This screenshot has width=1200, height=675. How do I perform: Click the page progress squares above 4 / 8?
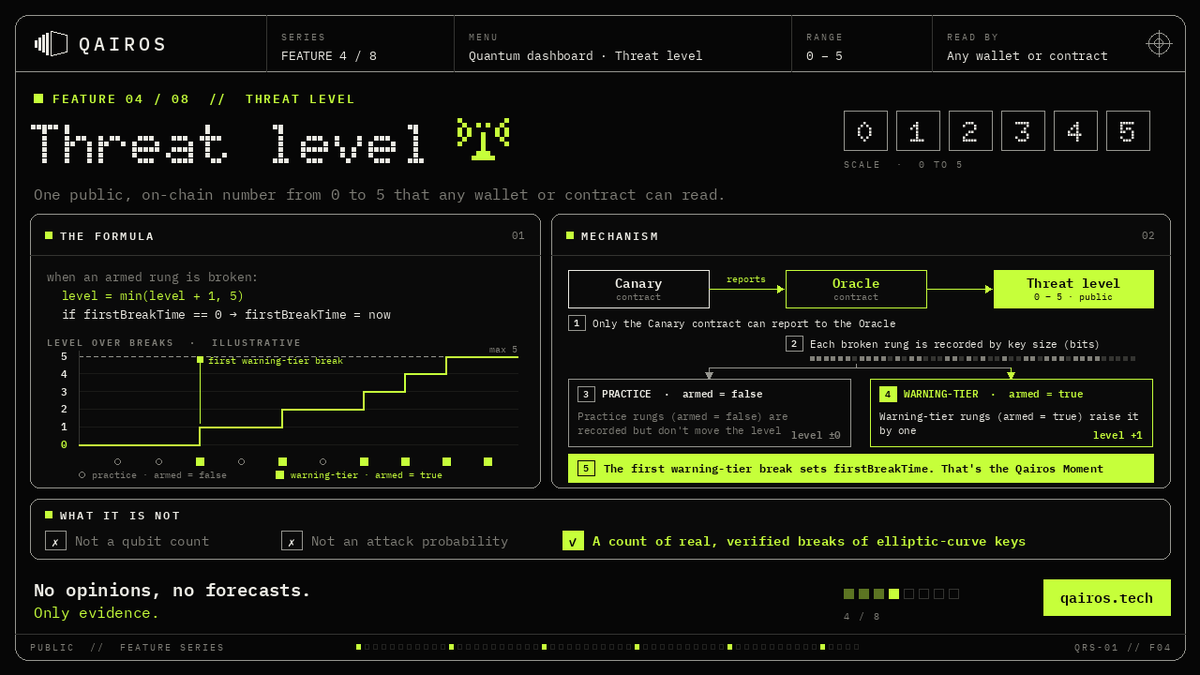pyautogui.click(x=901, y=593)
